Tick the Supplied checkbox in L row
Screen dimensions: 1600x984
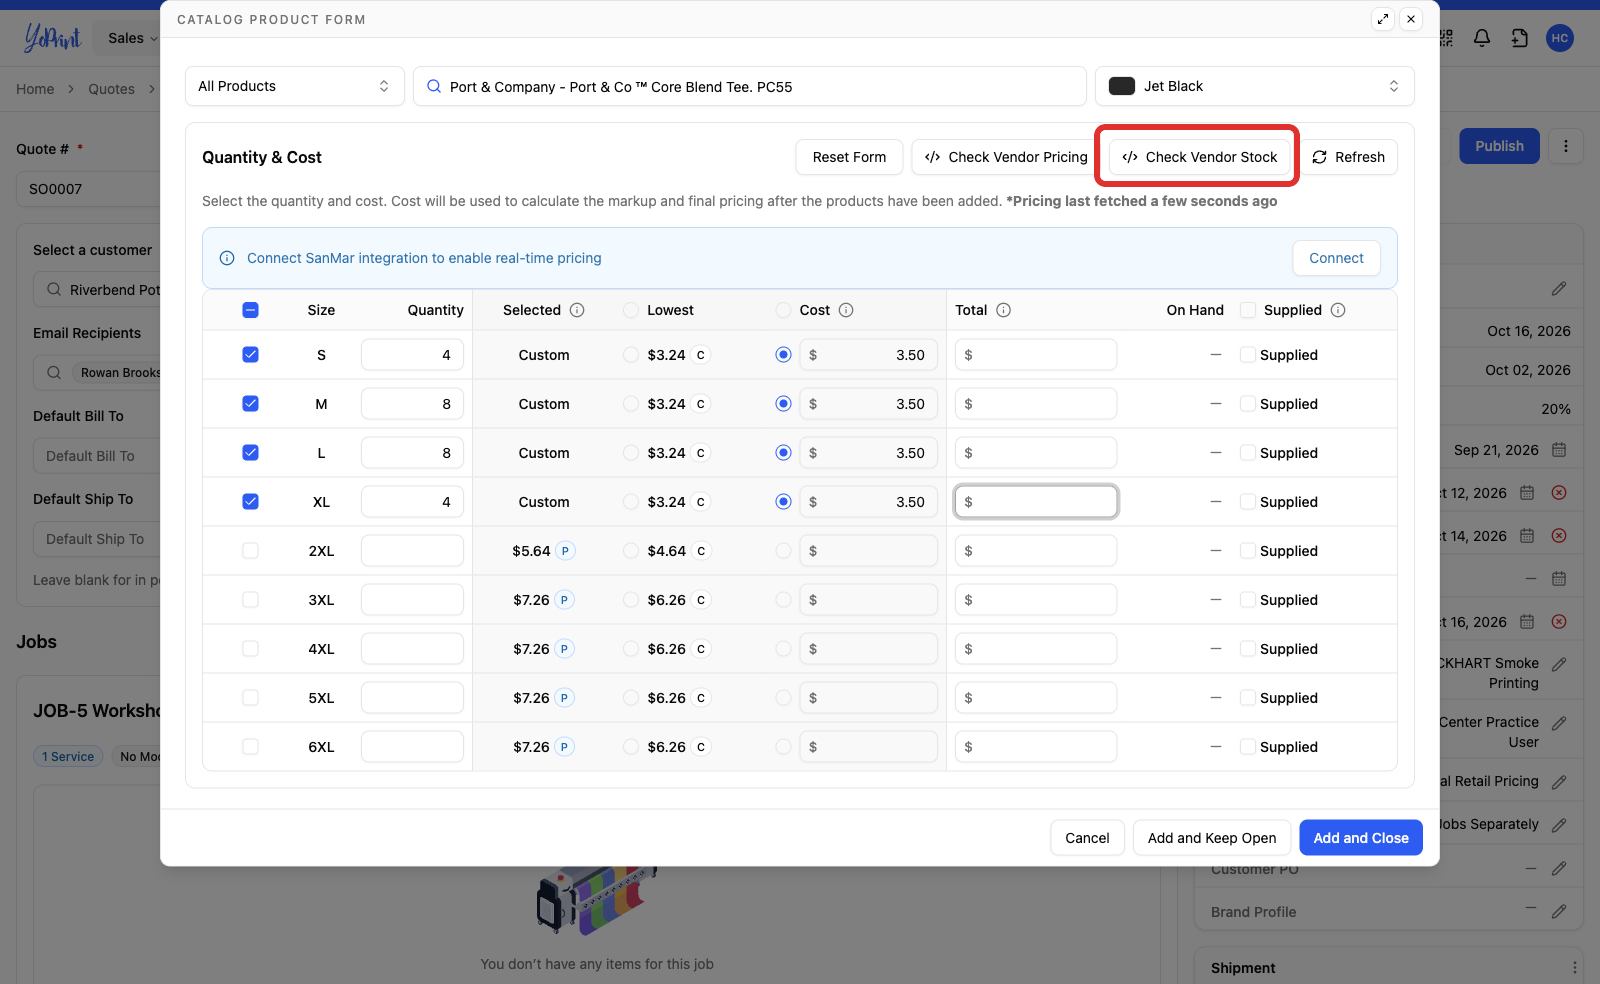1248,453
